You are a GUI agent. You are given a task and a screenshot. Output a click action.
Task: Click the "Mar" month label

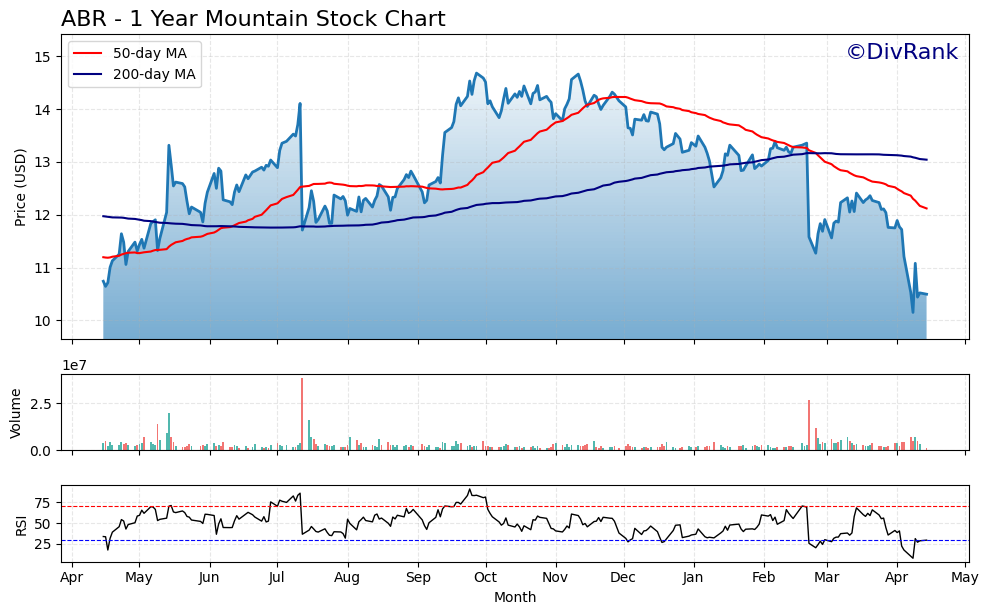827,578
